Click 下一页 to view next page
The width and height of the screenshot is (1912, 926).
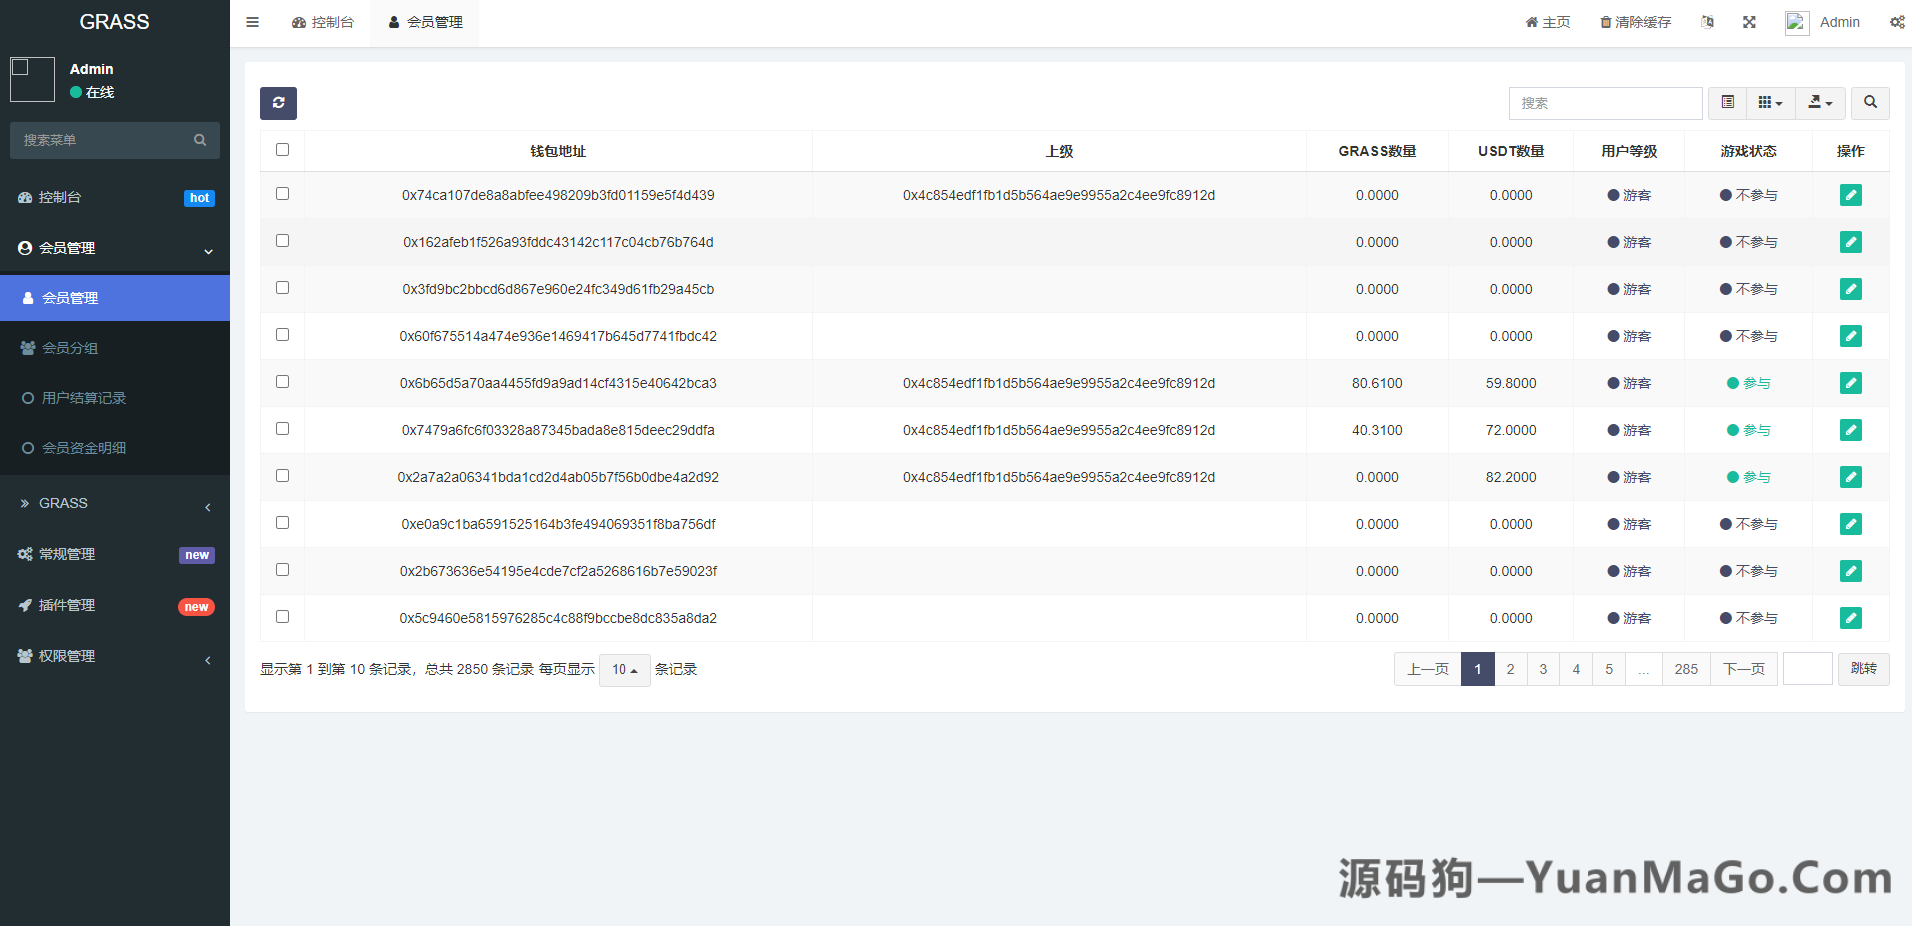click(1744, 669)
